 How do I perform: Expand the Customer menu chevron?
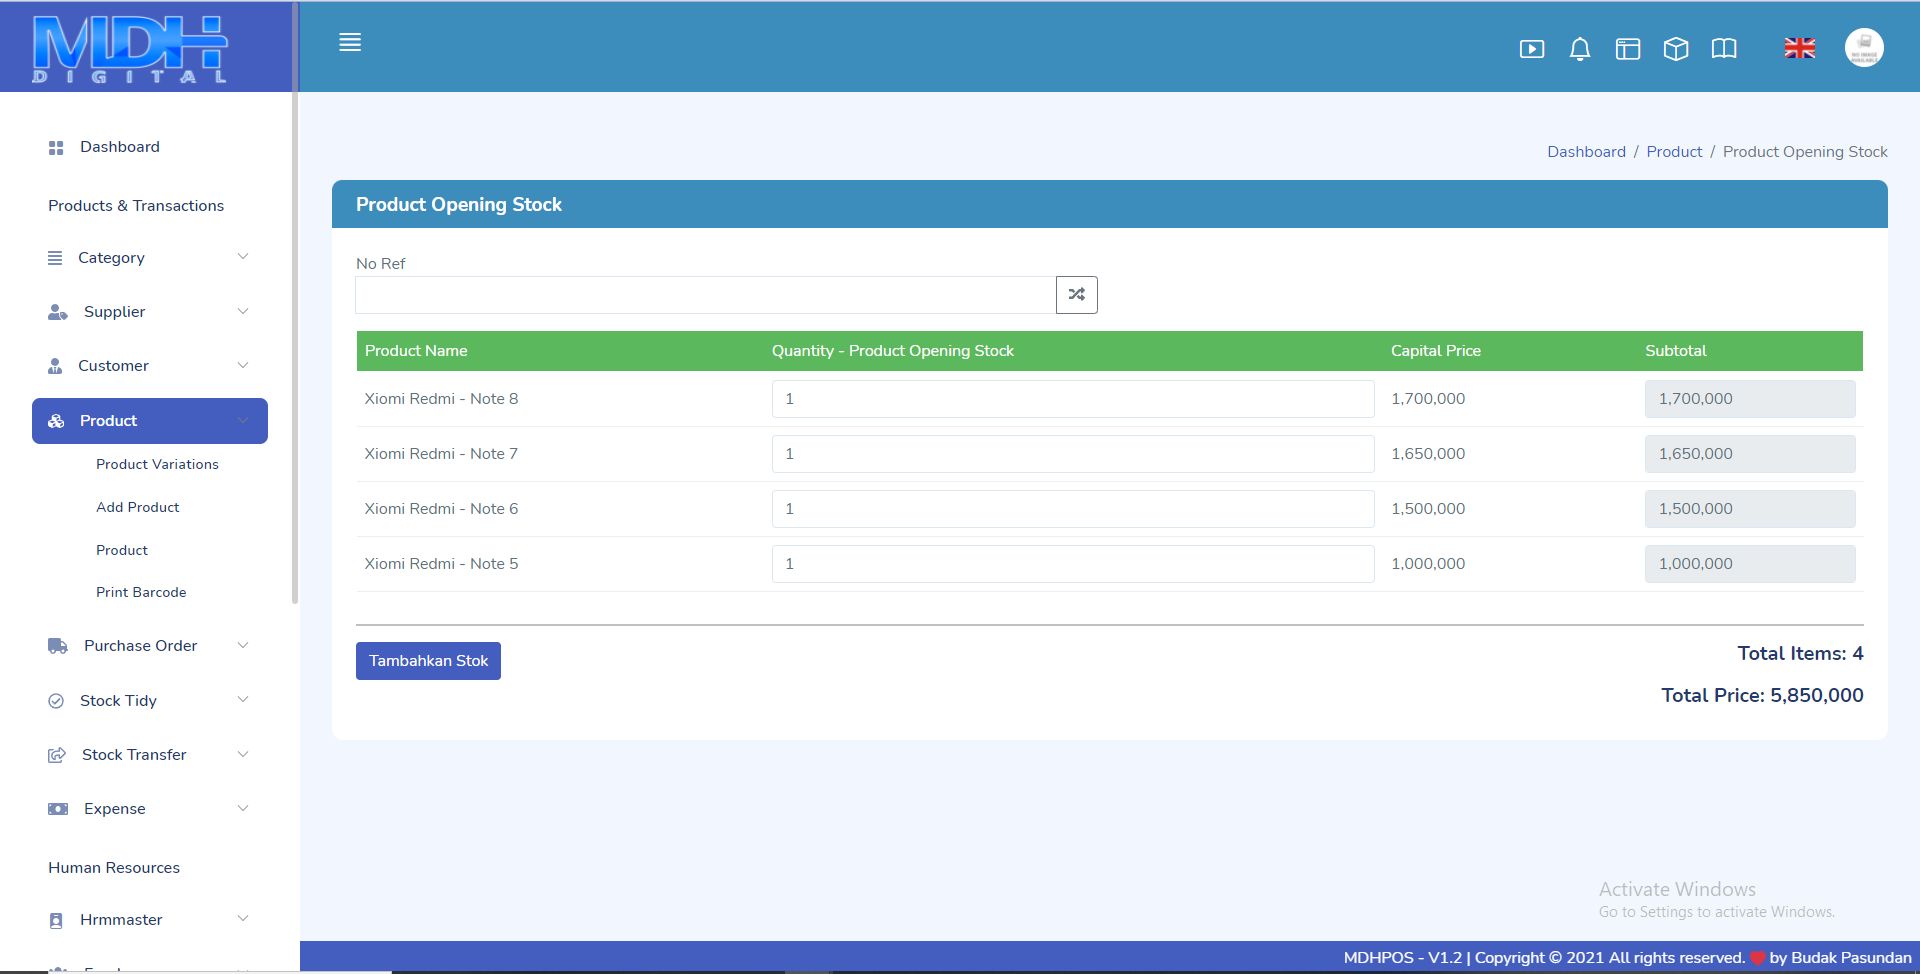click(243, 365)
